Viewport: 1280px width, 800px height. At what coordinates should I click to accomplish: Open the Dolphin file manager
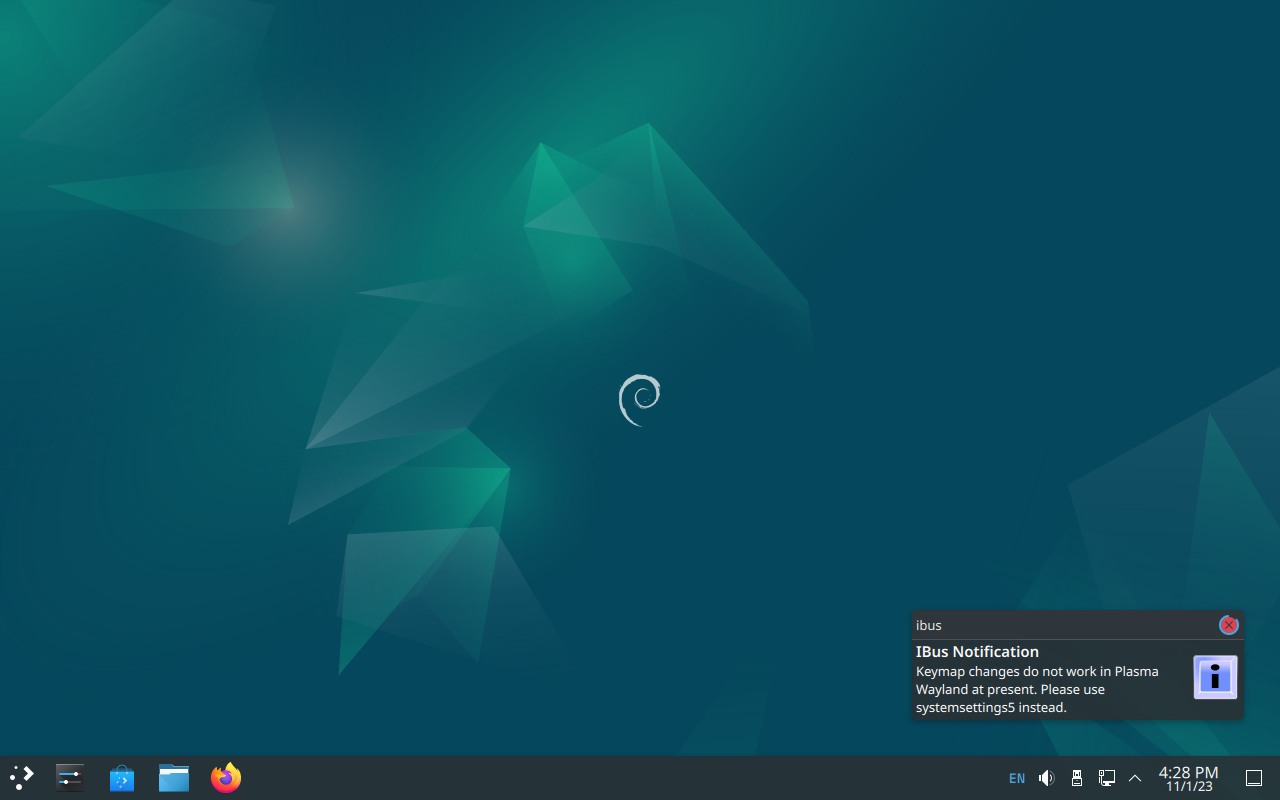coord(174,777)
